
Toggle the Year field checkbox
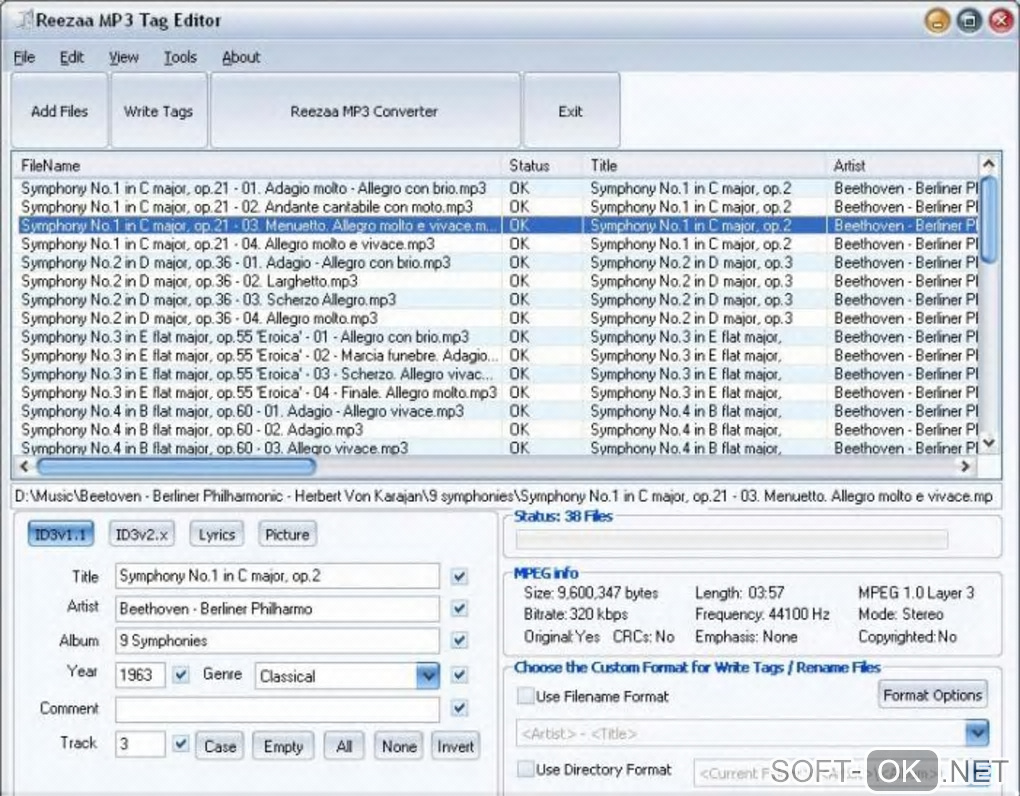(181, 674)
